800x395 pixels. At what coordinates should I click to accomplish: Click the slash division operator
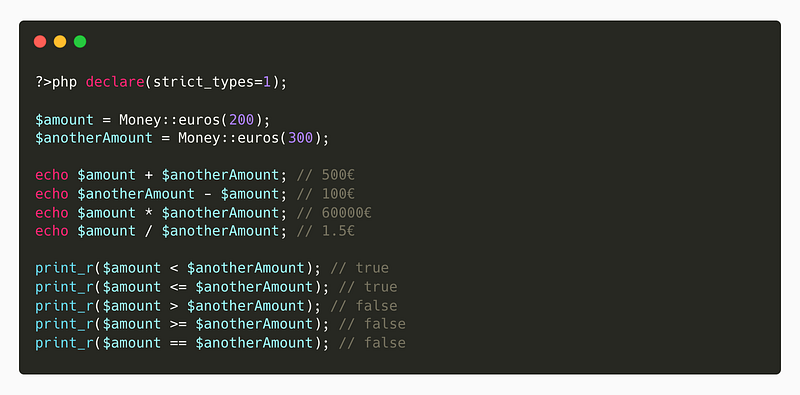tap(148, 231)
